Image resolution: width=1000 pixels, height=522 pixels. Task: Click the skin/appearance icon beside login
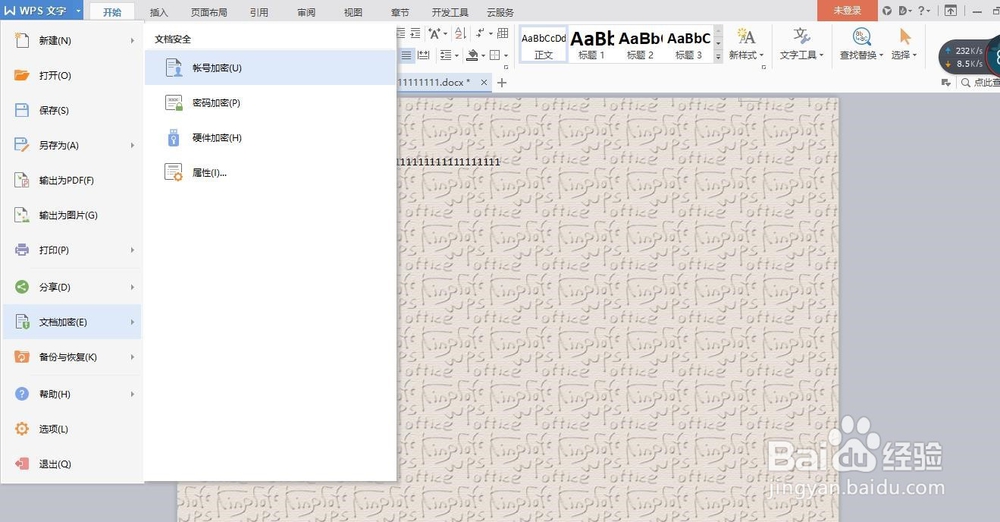887,10
